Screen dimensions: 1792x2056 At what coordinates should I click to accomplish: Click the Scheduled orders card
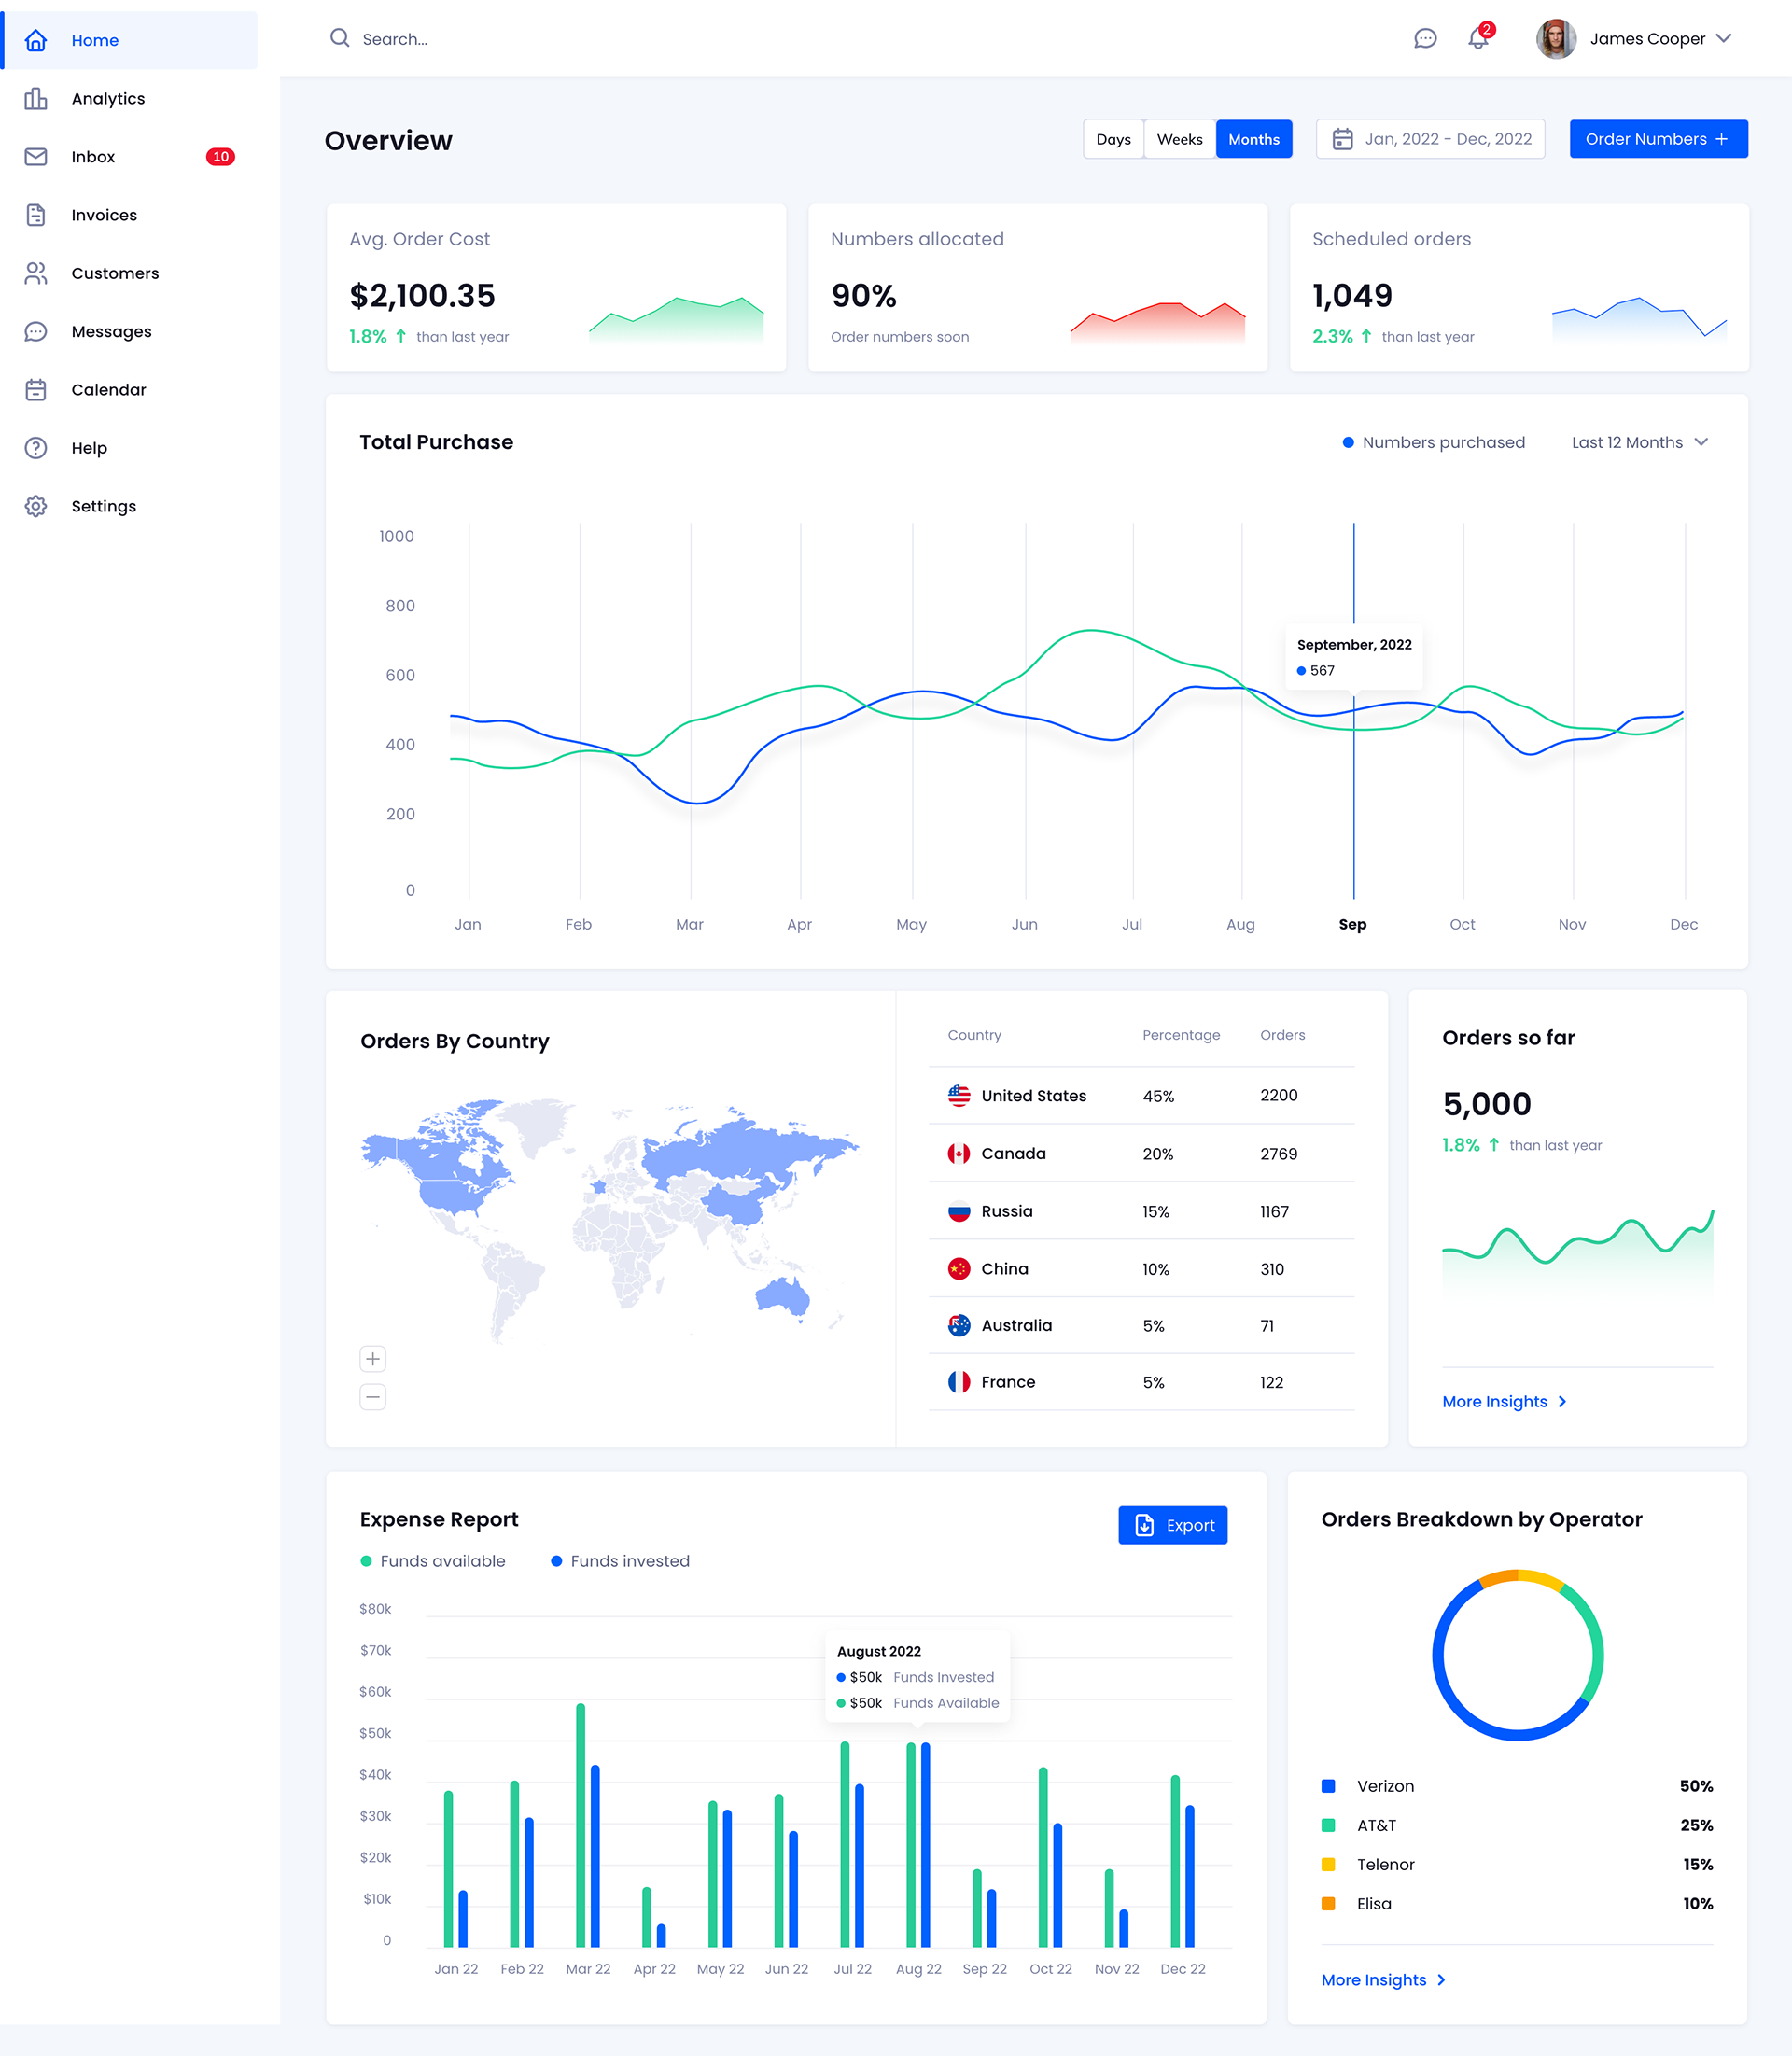click(x=1519, y=288)
